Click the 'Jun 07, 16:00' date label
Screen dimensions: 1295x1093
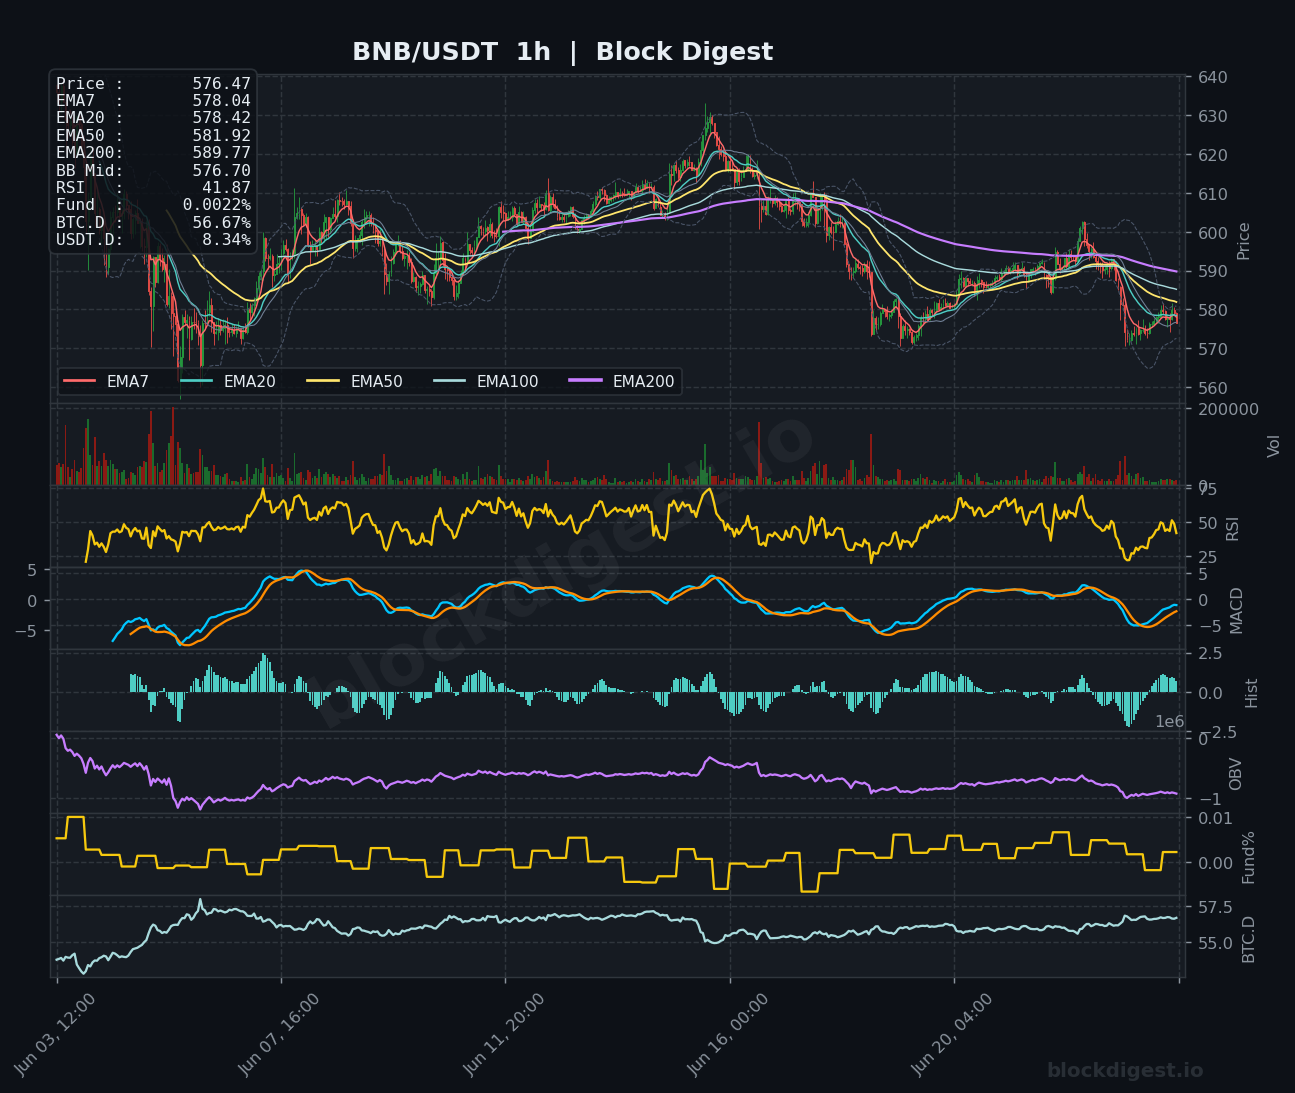tap(280, 1035)
